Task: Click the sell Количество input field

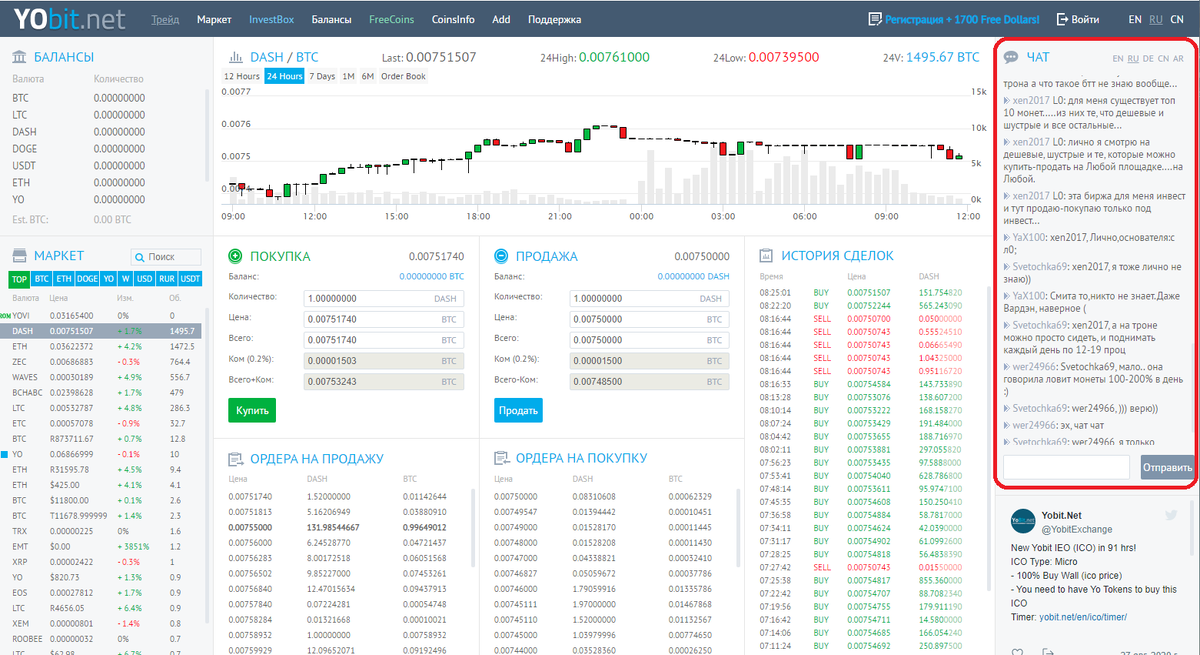Action: pos(648,298)
